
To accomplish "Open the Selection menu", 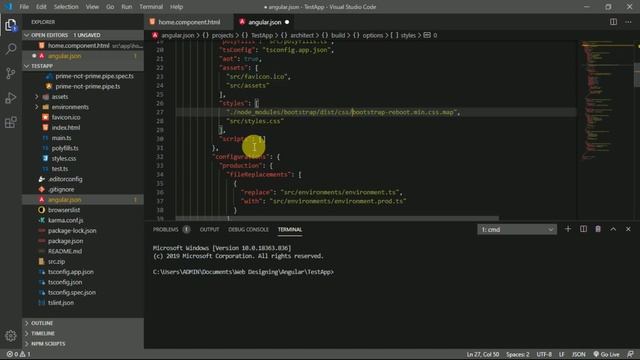I will point(66,7).
